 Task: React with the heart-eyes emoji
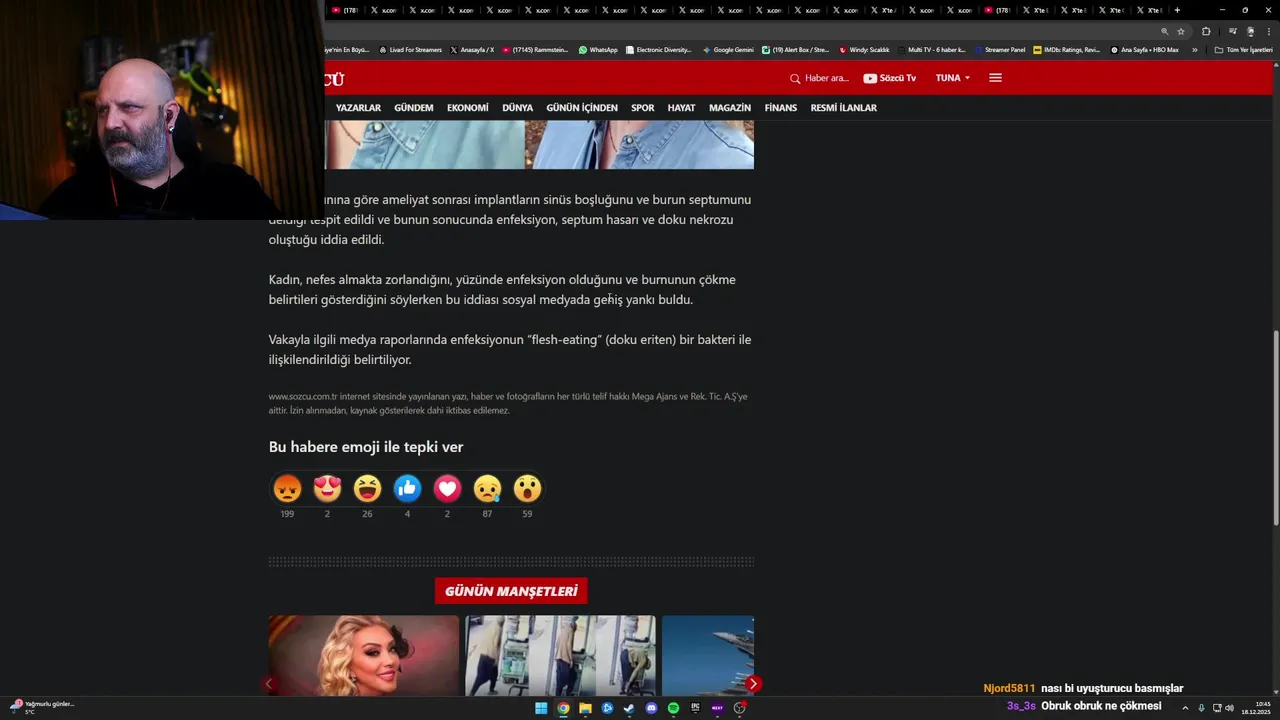[x=327, y=488]
